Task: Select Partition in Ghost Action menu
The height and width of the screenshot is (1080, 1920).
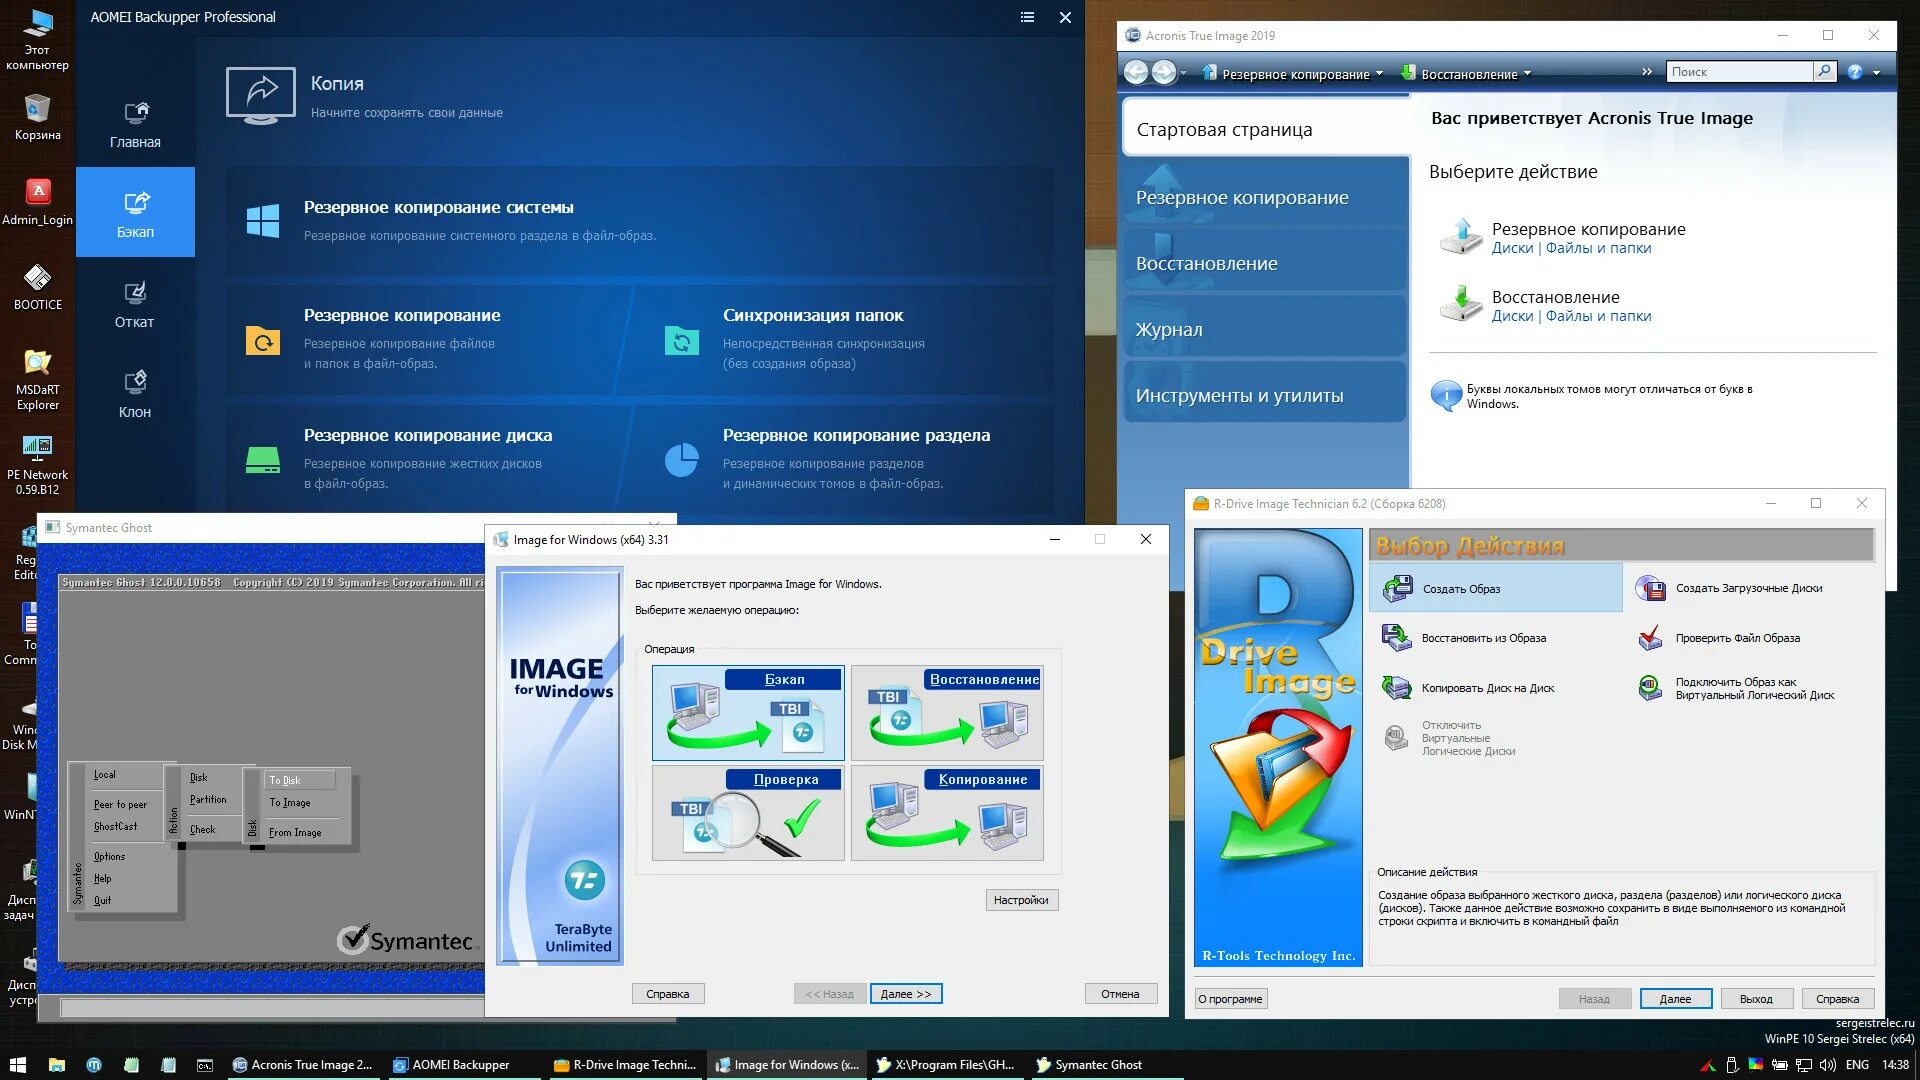Action: (209, 800)
